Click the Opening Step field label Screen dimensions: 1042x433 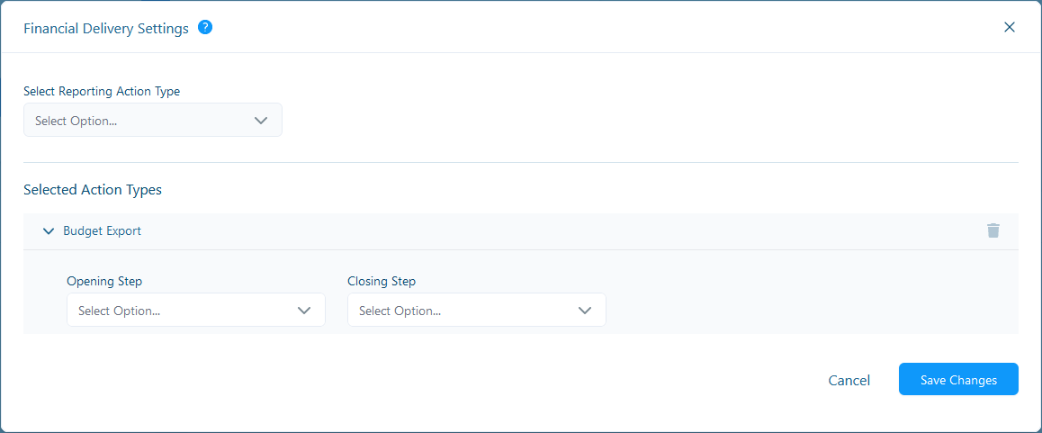104,281
